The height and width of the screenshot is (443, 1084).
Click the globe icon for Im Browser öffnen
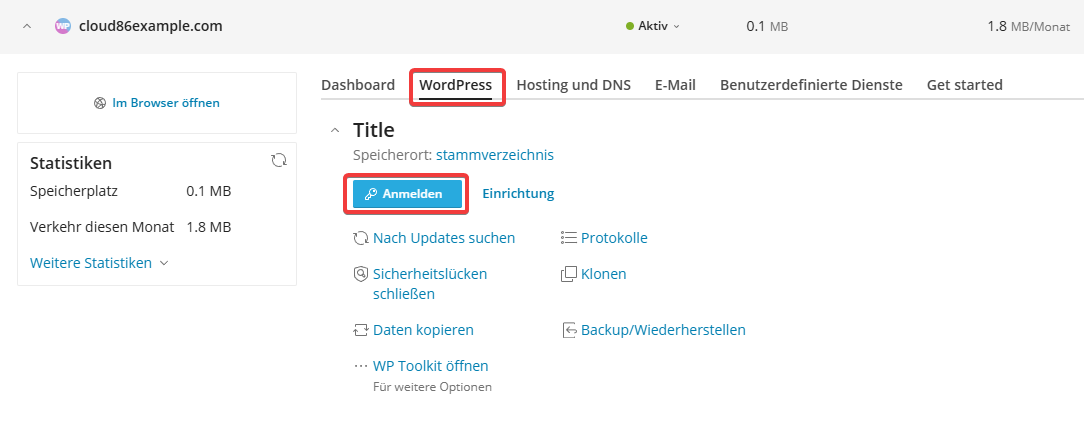coord(100,103)
